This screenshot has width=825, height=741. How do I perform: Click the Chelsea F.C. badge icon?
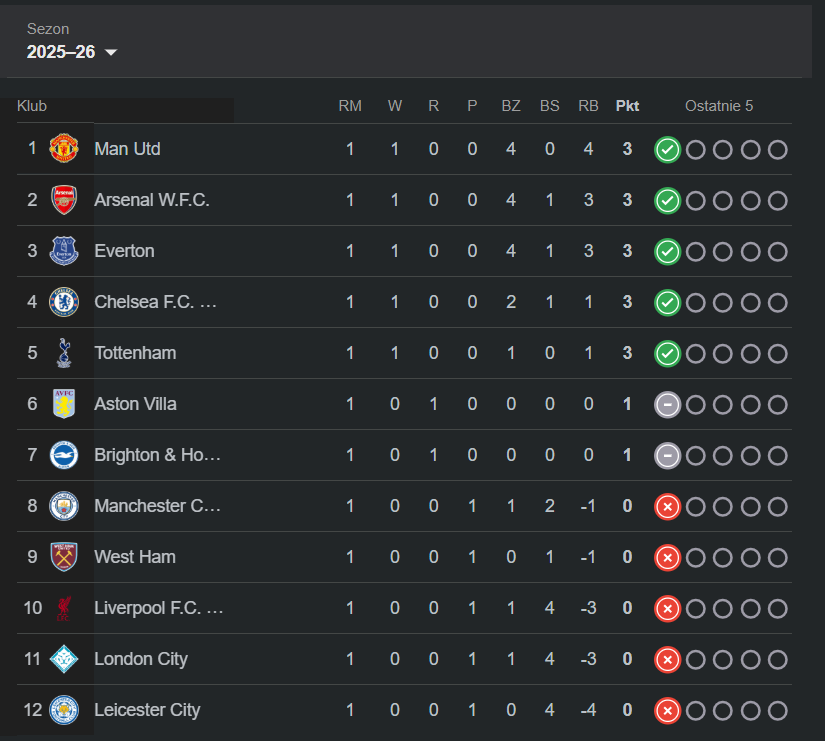(x=64, y=302)
